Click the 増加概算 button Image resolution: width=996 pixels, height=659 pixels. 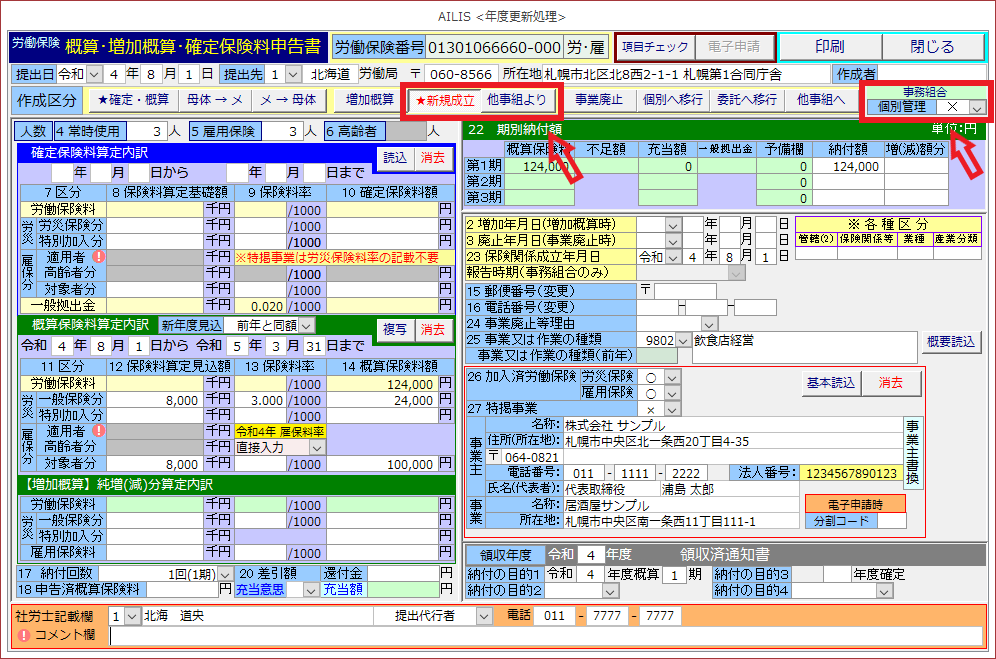[x=370, y=100]
